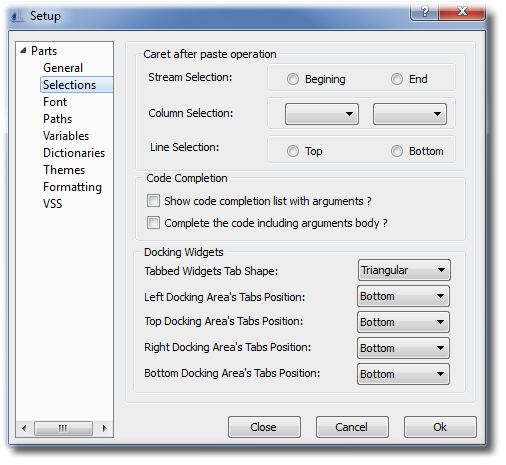This screenshot has height=465, width=506.
Task: Click Caret after paste operation heading
Action: click(x=210, y=54)
